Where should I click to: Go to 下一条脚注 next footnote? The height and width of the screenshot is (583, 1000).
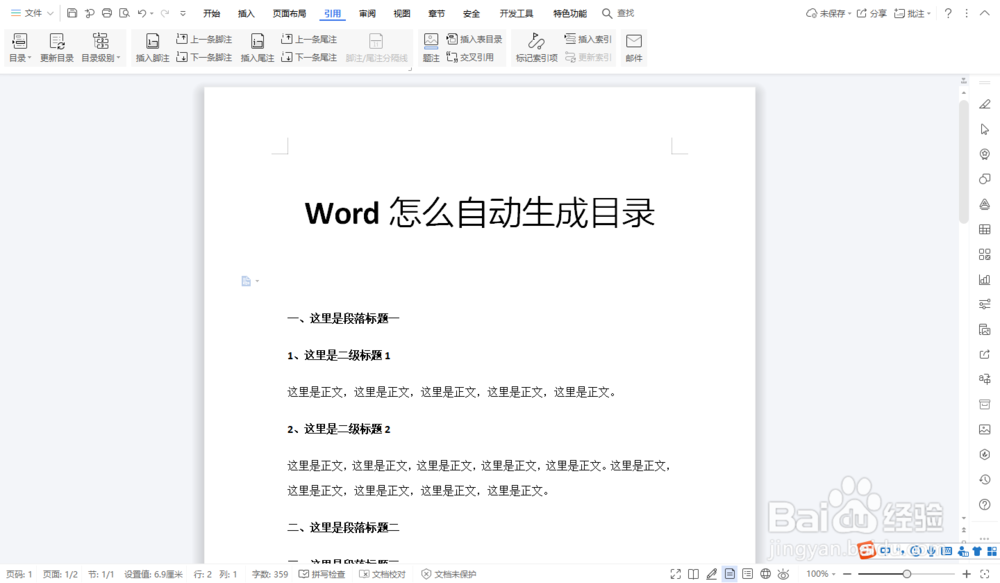[x=204, y=57]
